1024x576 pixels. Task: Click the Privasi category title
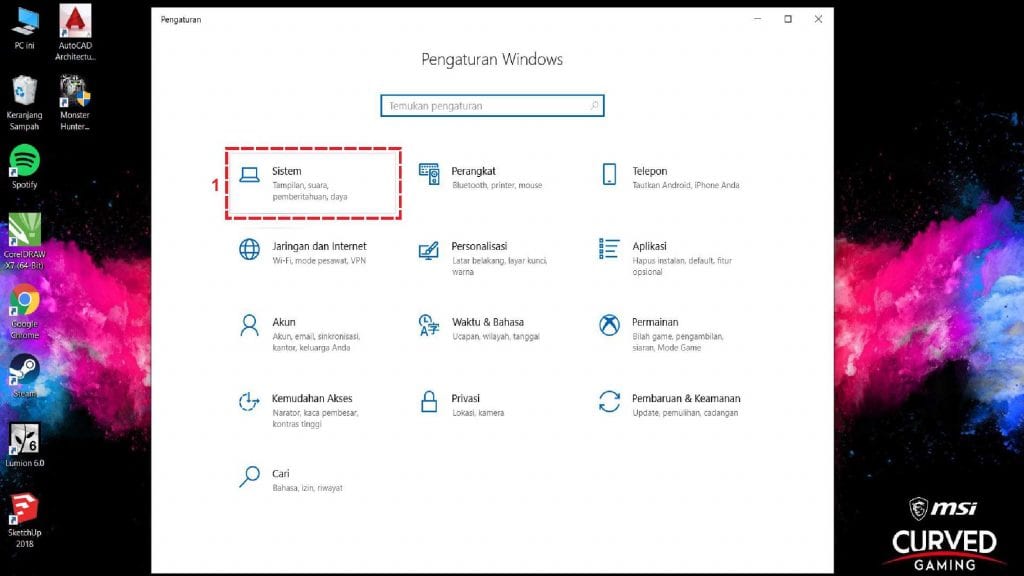click(466, 398)
